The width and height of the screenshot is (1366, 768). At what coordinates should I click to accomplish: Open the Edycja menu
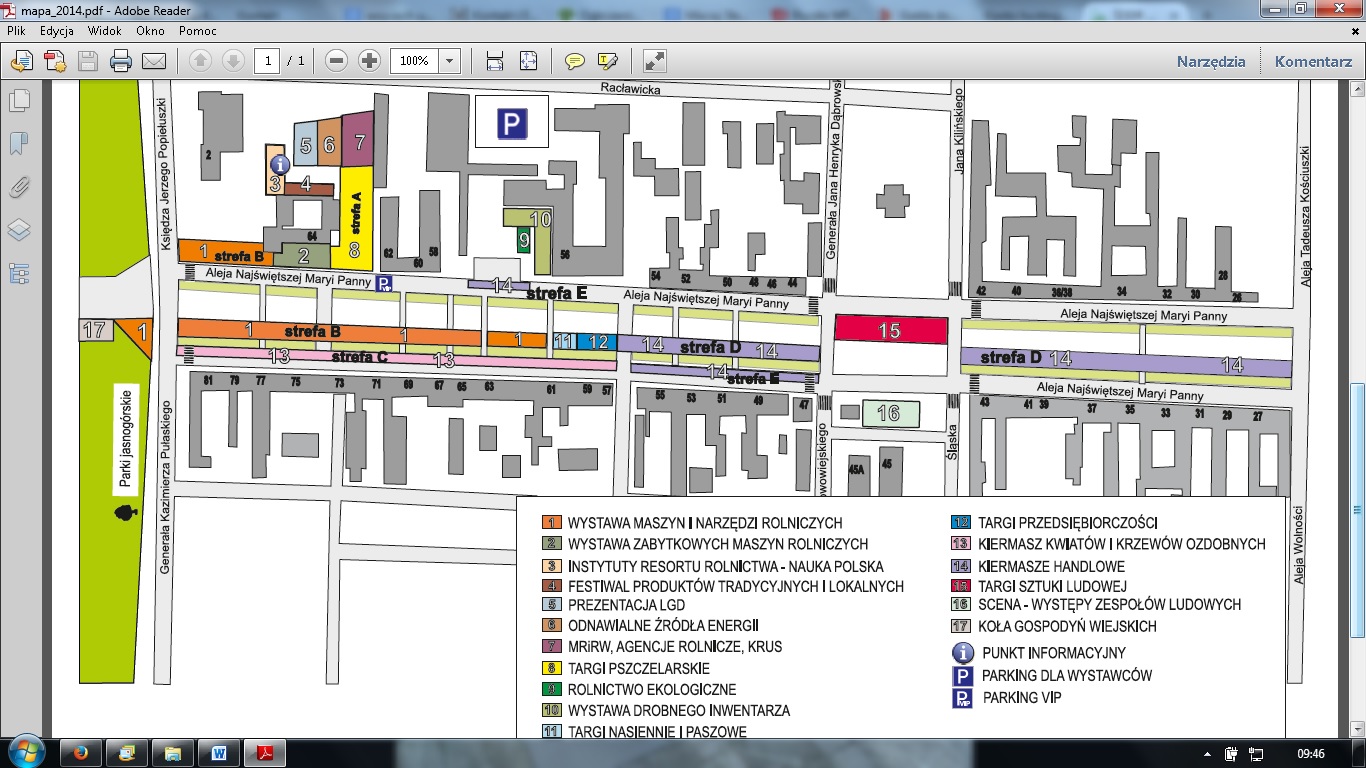coord(57,31)
